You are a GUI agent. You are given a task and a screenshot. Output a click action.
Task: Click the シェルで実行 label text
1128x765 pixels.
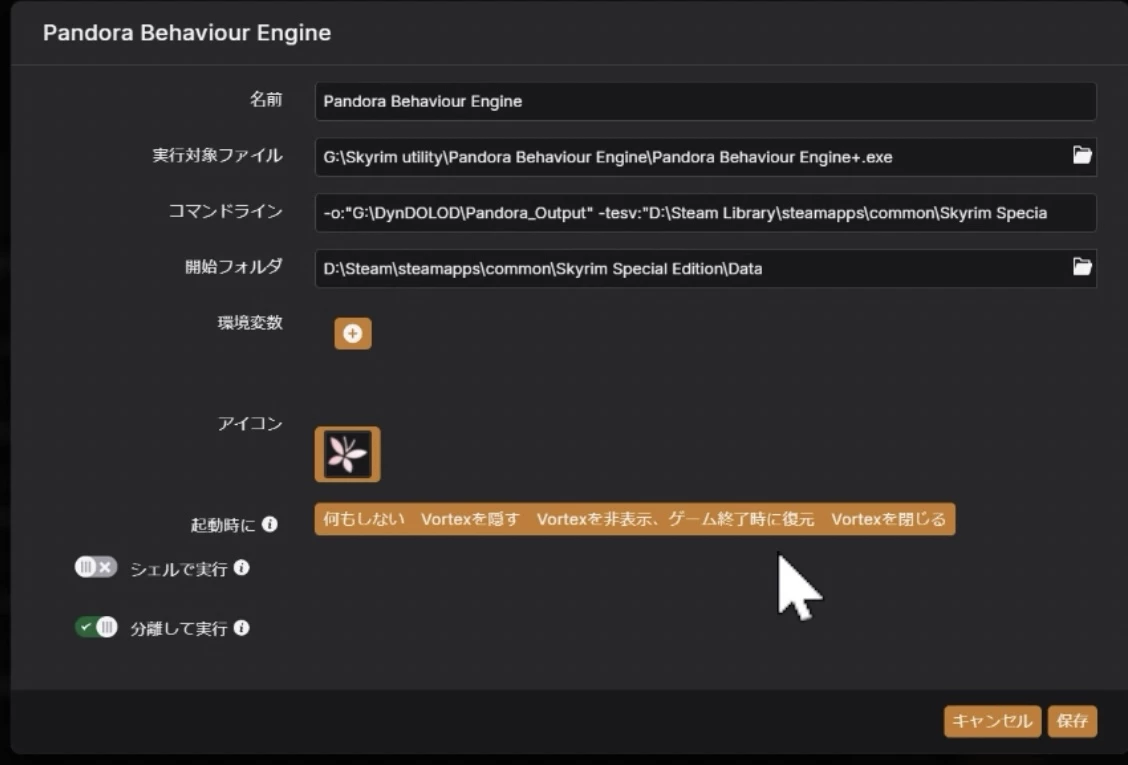(x=178, y=569)
